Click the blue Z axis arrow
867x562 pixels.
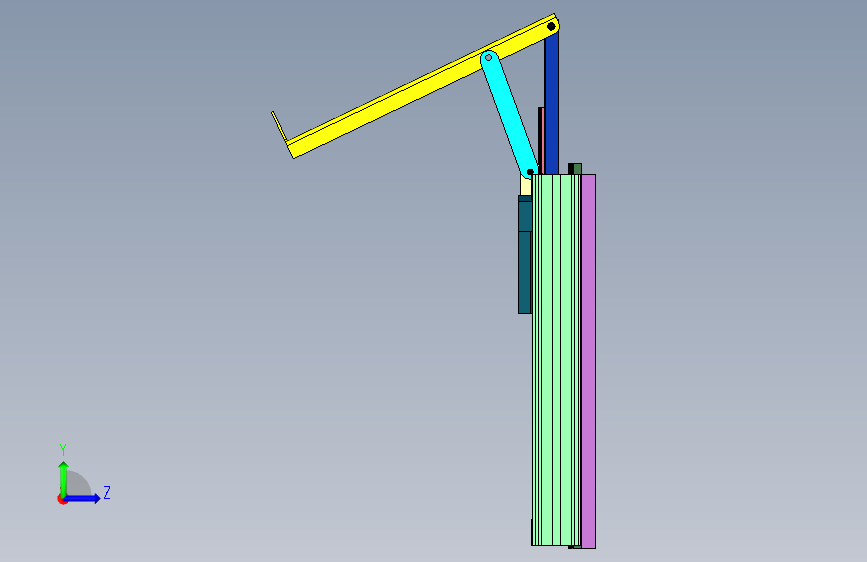coord(83,498)
